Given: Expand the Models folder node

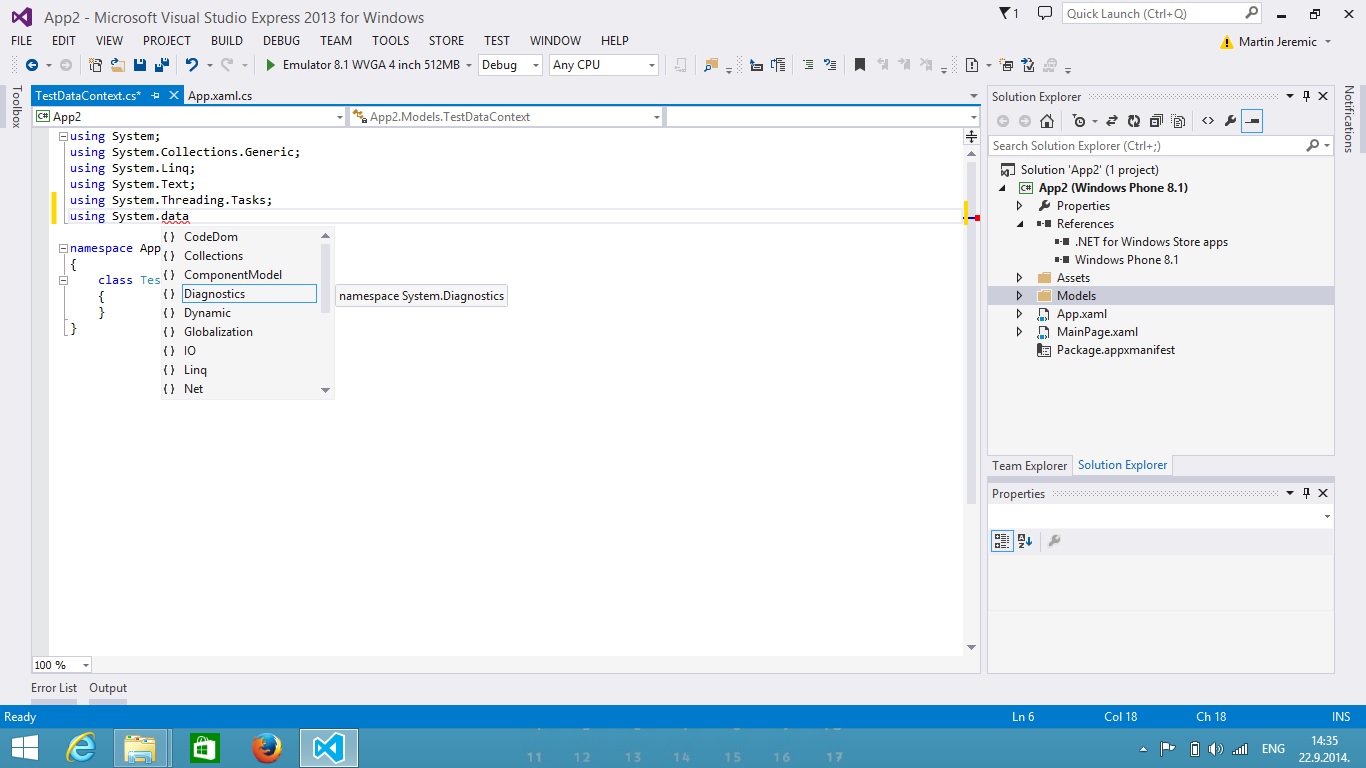Looking at the screenshot, I should point(1020,296).
